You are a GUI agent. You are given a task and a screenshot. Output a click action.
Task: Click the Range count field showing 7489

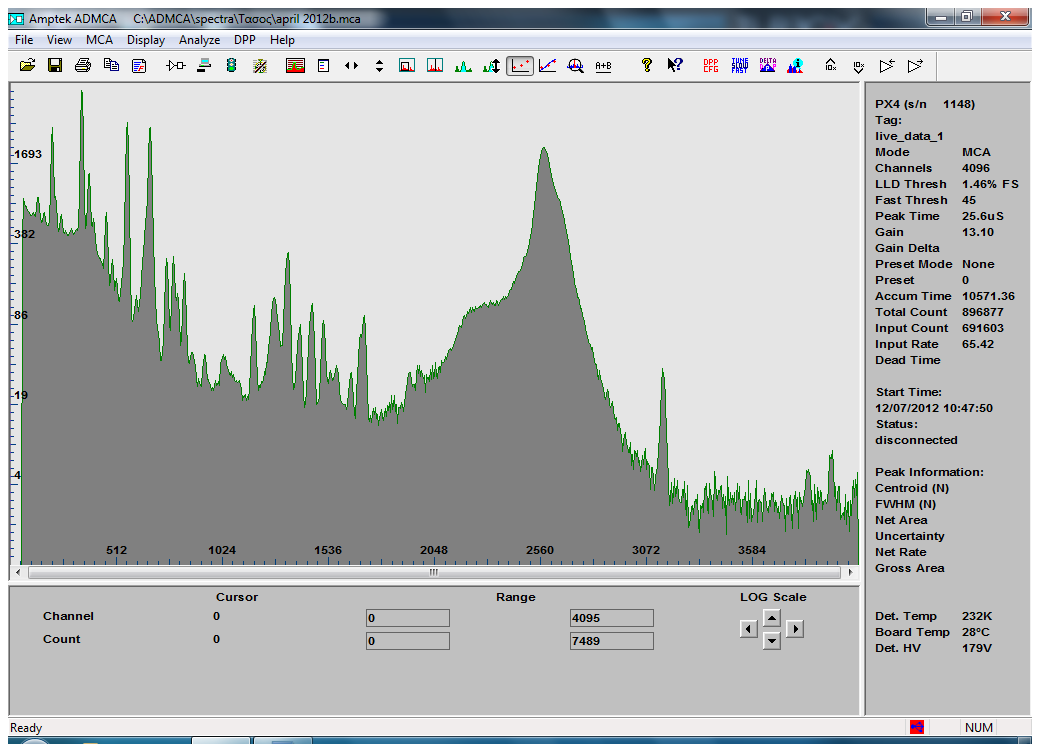point(612,641)
